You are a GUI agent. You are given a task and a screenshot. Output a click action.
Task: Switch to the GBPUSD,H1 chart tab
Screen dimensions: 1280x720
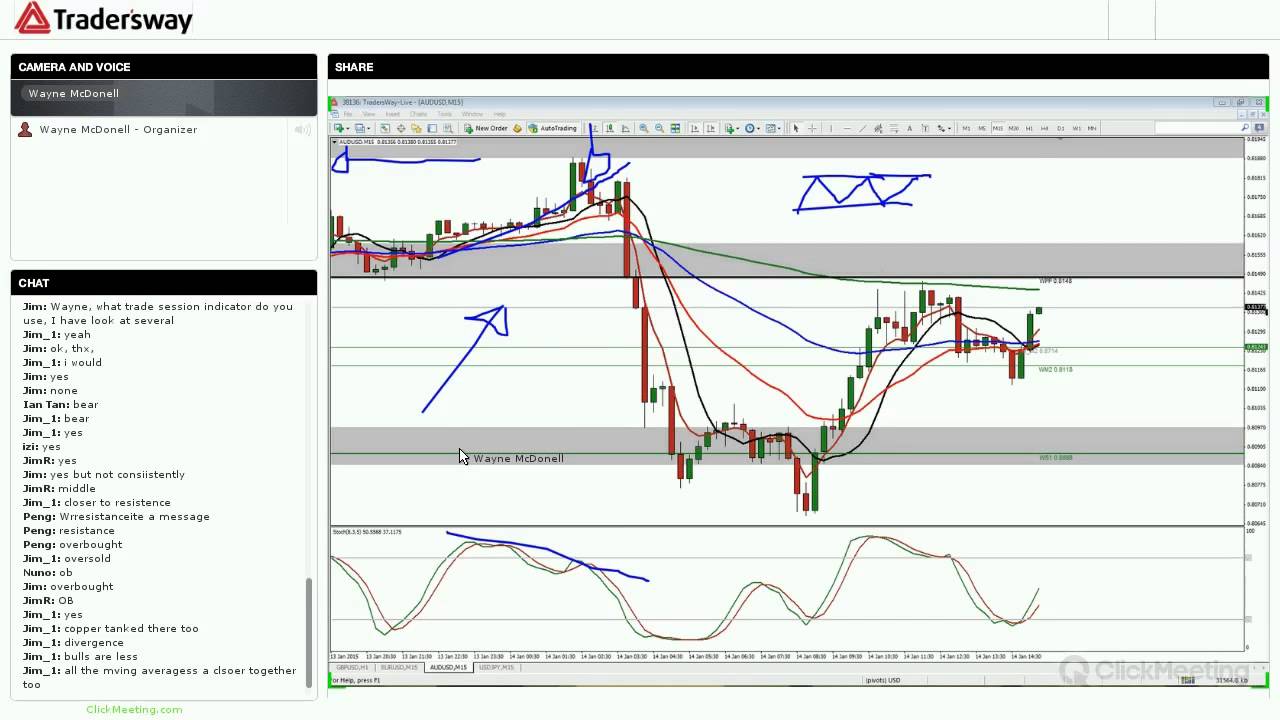(x=353, y=667)
